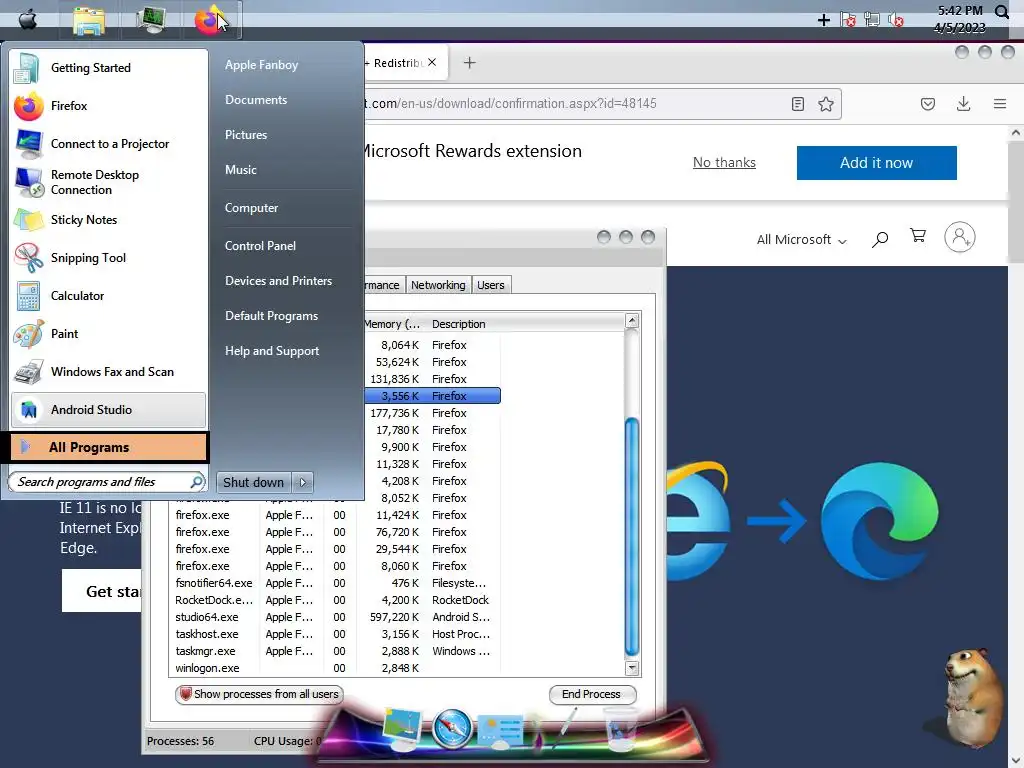1024x768 pixels.
Task: Bookmark page with star icon
Action: pos(825,104)
